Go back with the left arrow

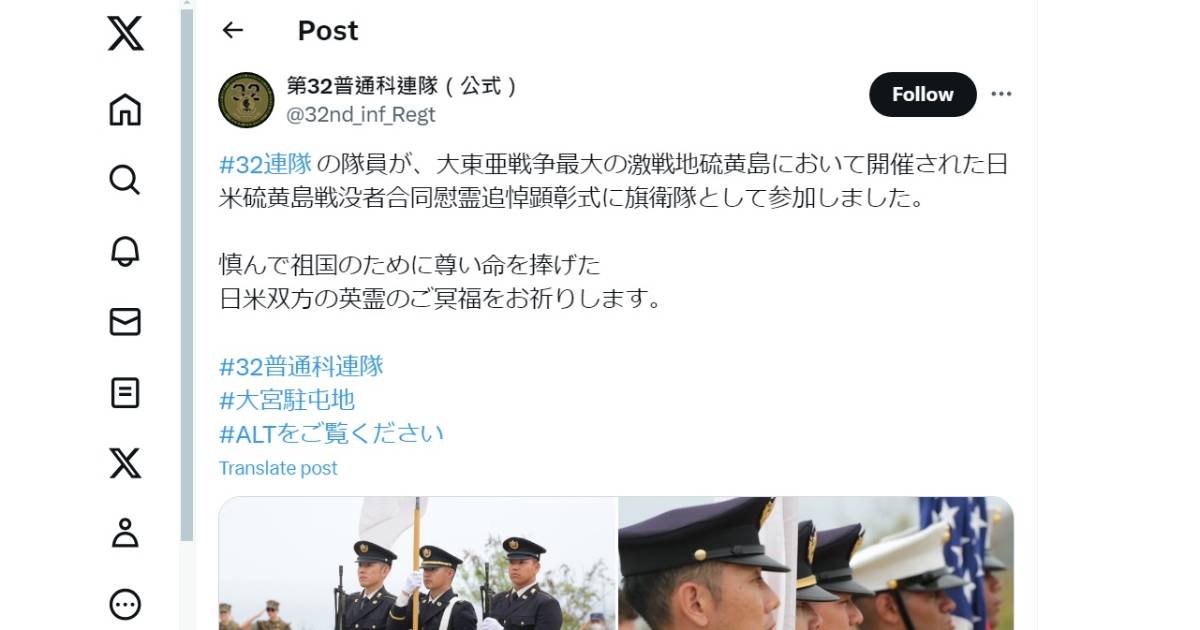point(233,30)
